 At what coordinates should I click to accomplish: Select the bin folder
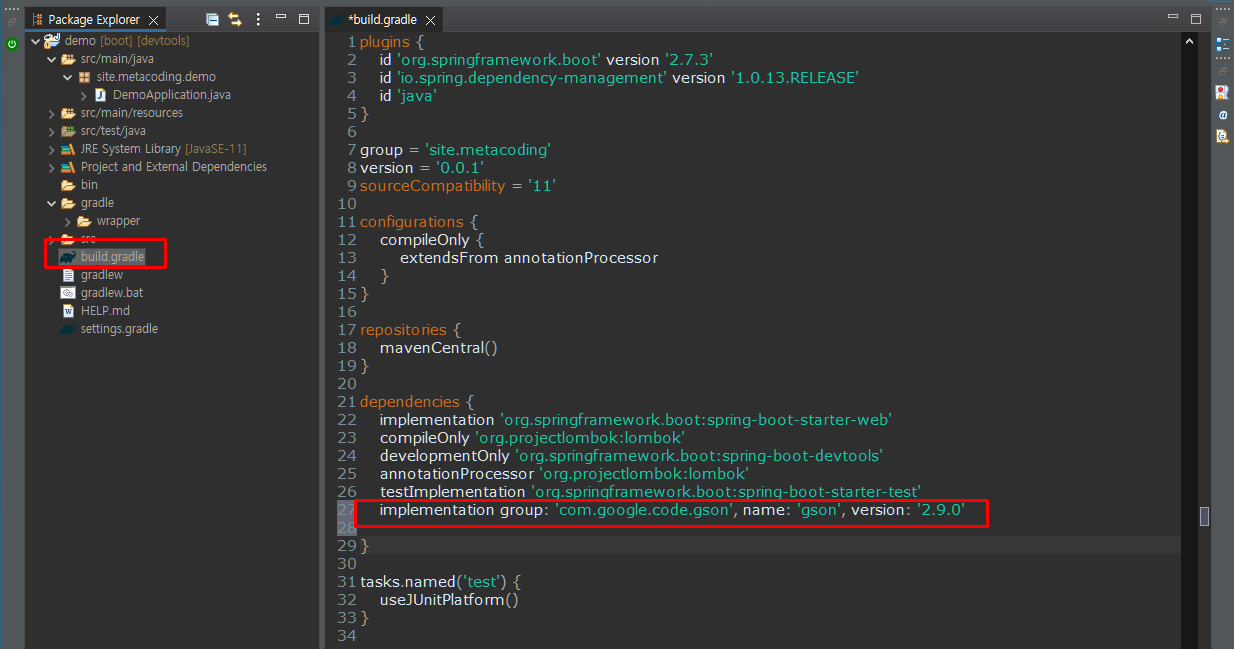tap(80, 185)
